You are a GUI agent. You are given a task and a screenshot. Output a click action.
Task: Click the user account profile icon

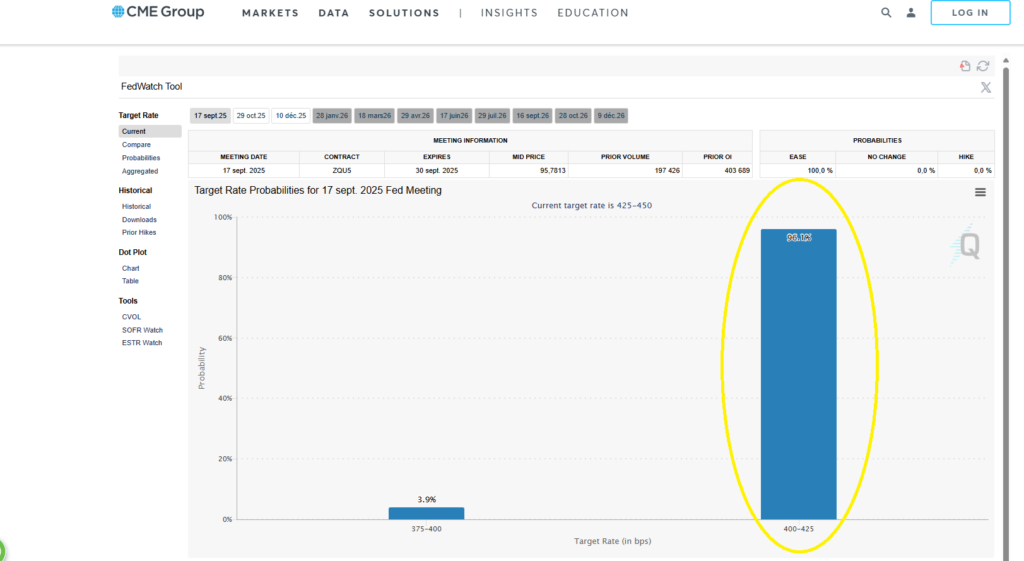pyautogui.click(x=911, y=12)
